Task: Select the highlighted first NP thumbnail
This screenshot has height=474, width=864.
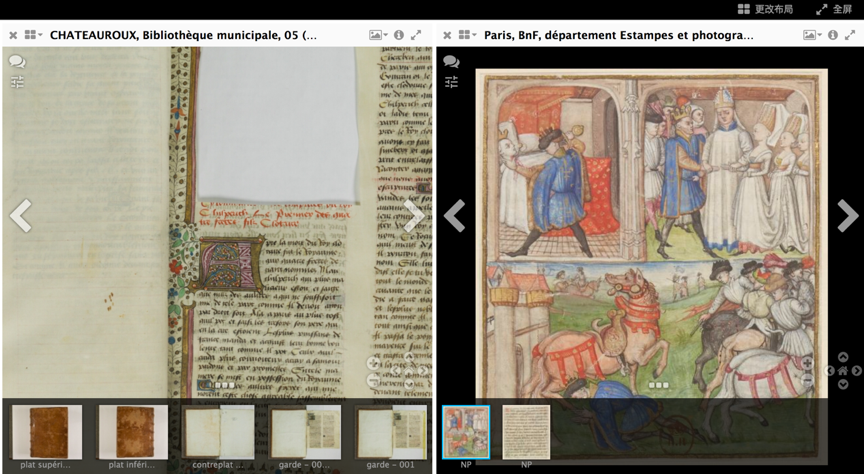Action: tap(466, 432)
